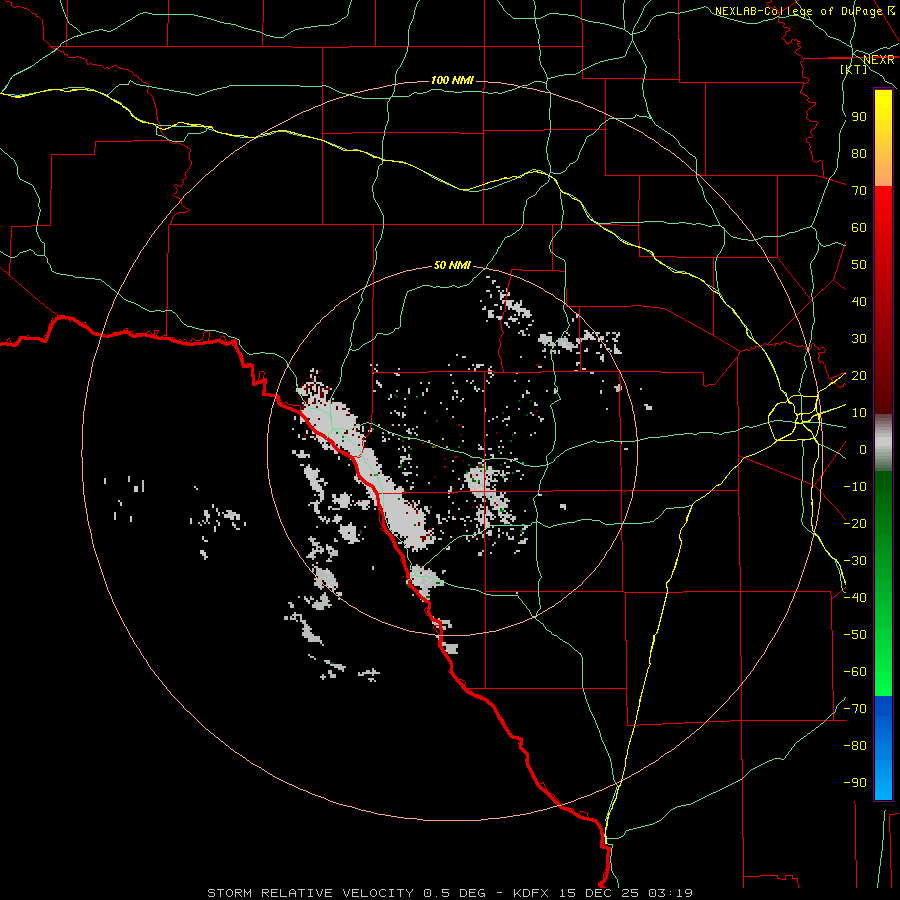This screenshot has height=900, width=900.
Task: Select the 0 value on the velocity scale
Action: pyautogui.click(x=863, y=450)
